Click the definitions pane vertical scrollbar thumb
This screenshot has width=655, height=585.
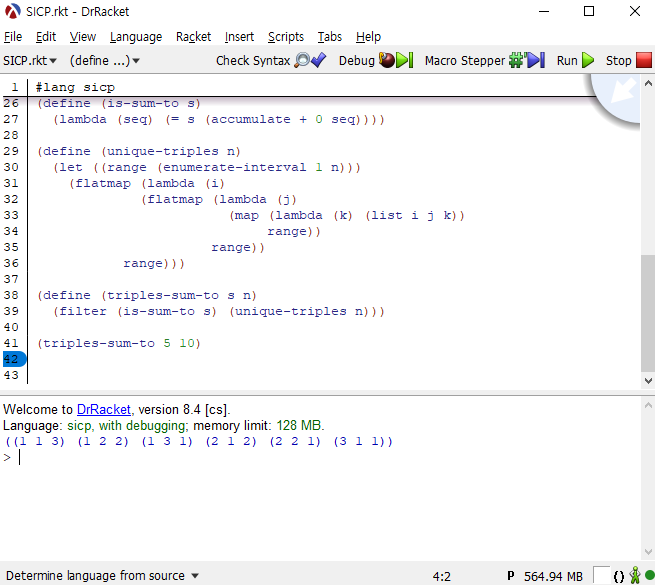pos(647,310)
